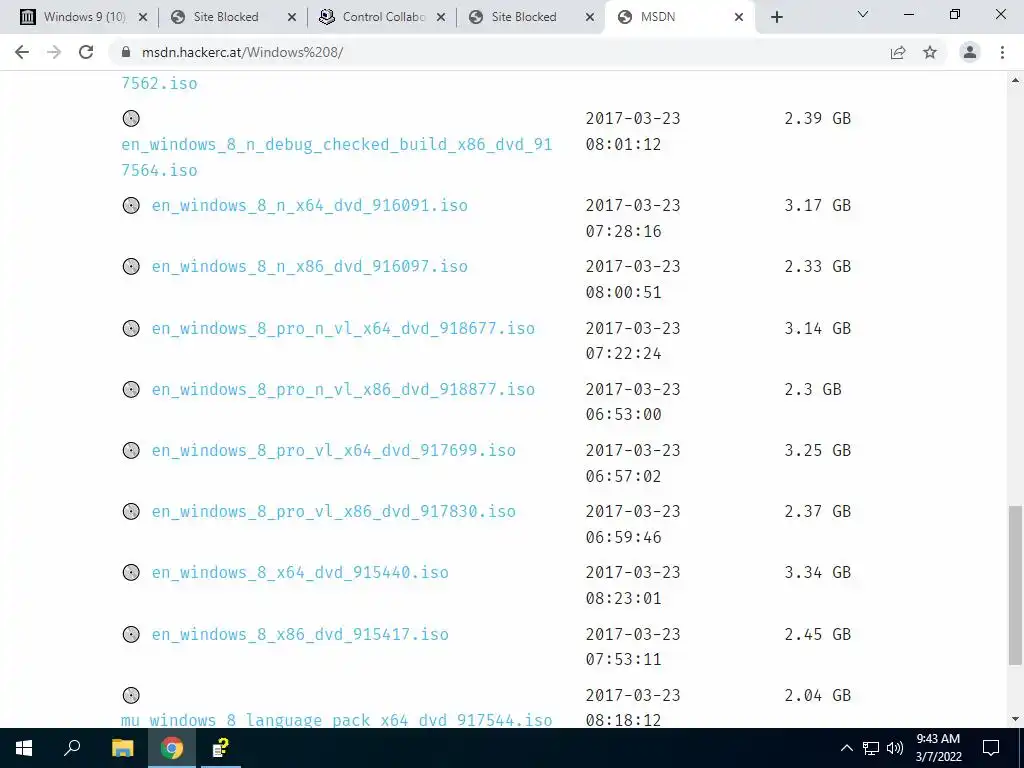Click the scrollbar up arrow

tap(1015, 80)
